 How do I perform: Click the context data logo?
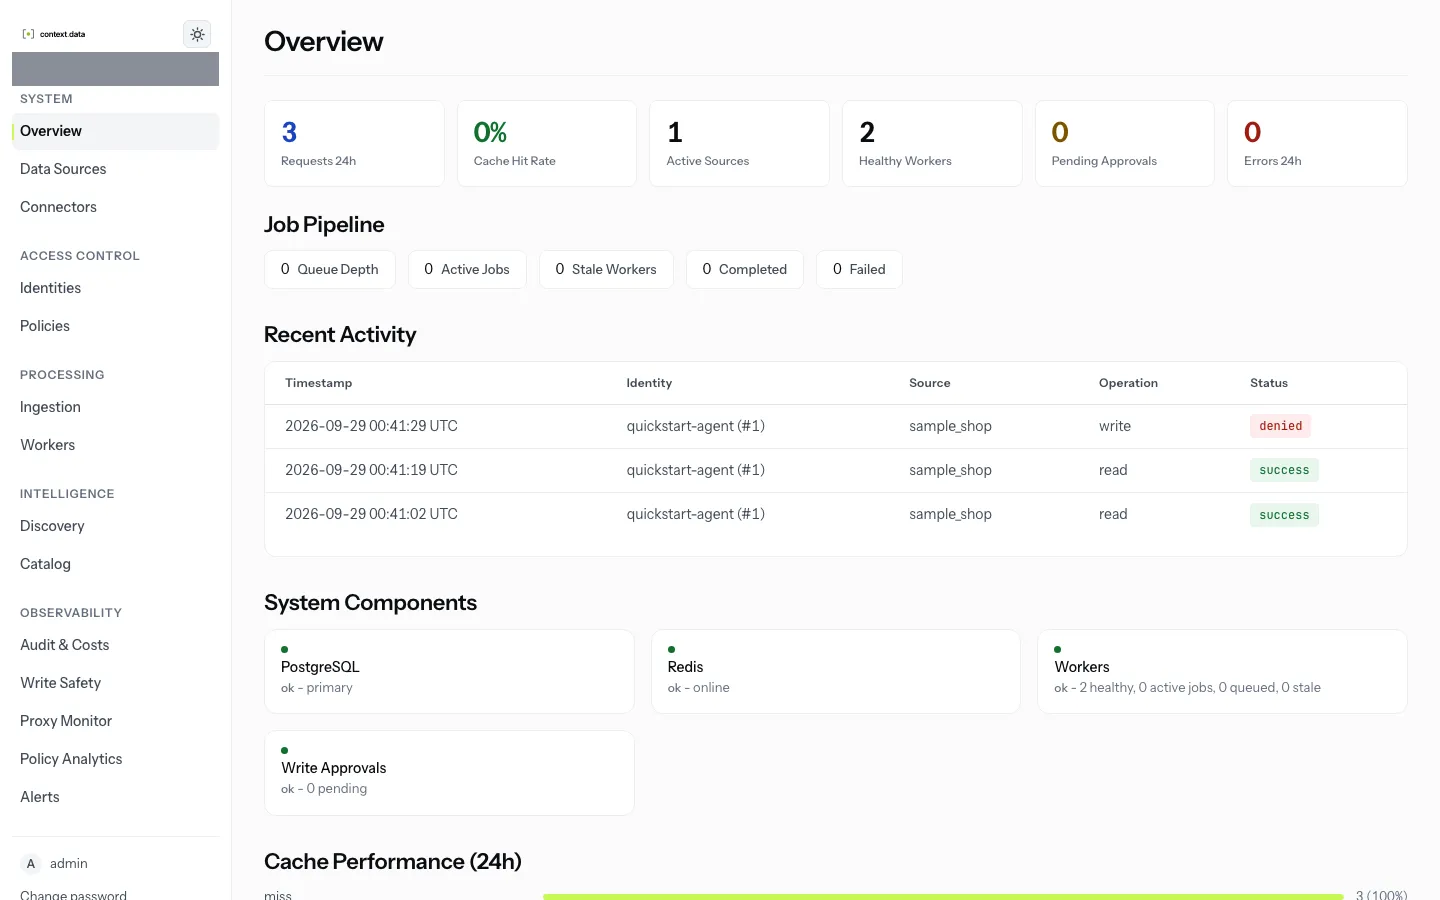click(x=54, y=34)
